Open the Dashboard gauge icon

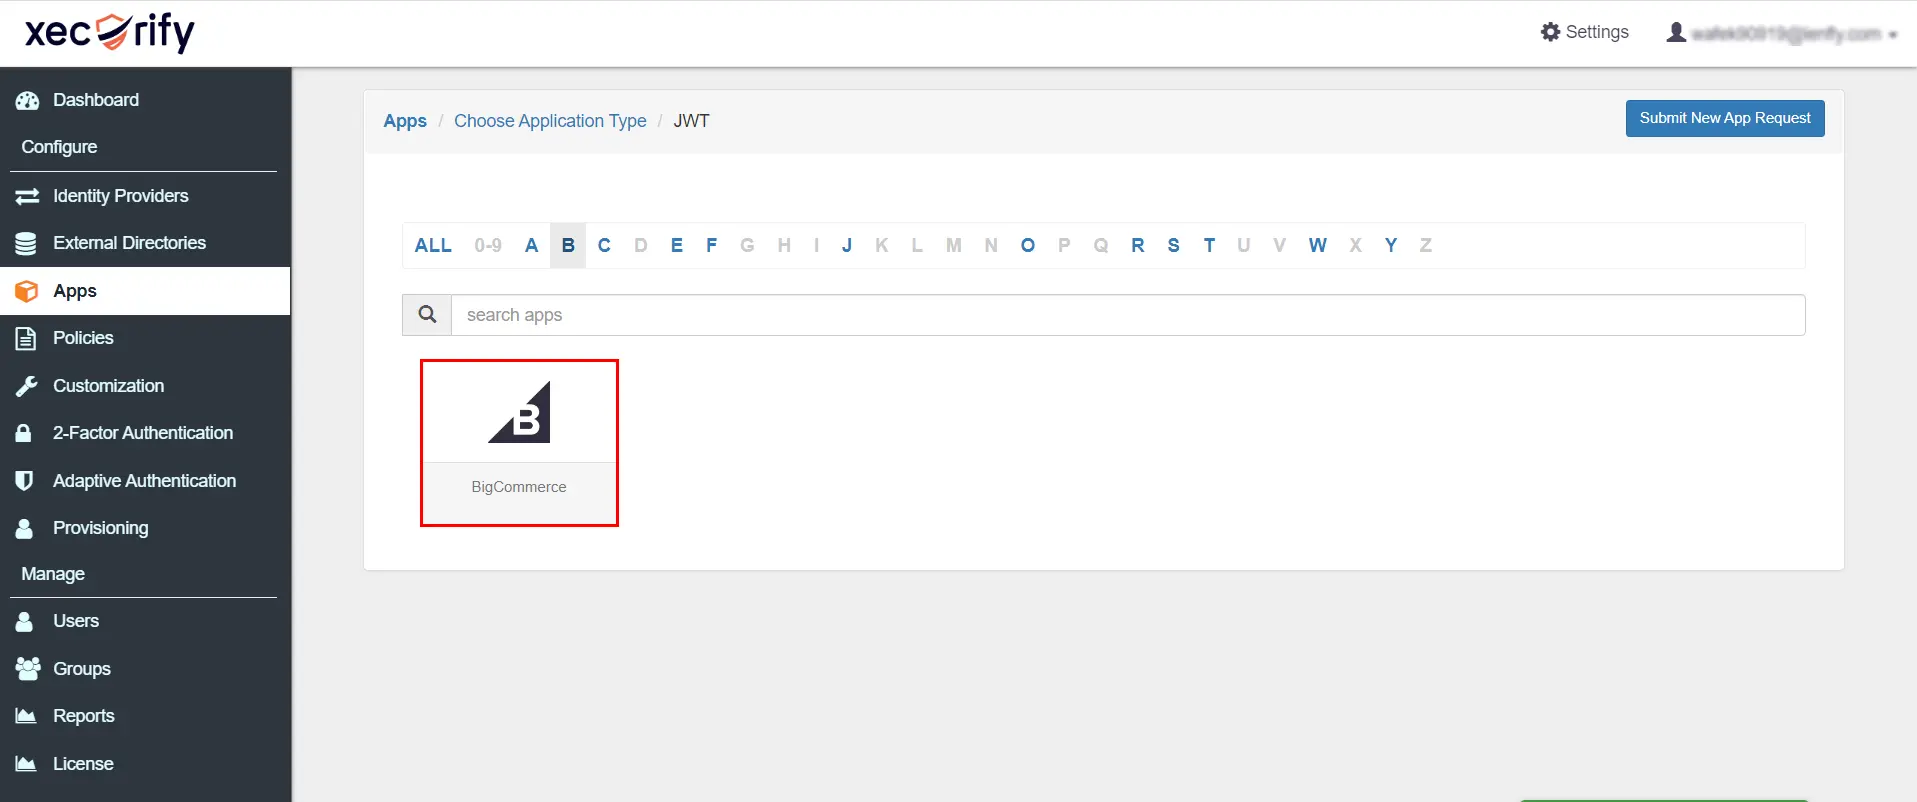pos(27,100)
